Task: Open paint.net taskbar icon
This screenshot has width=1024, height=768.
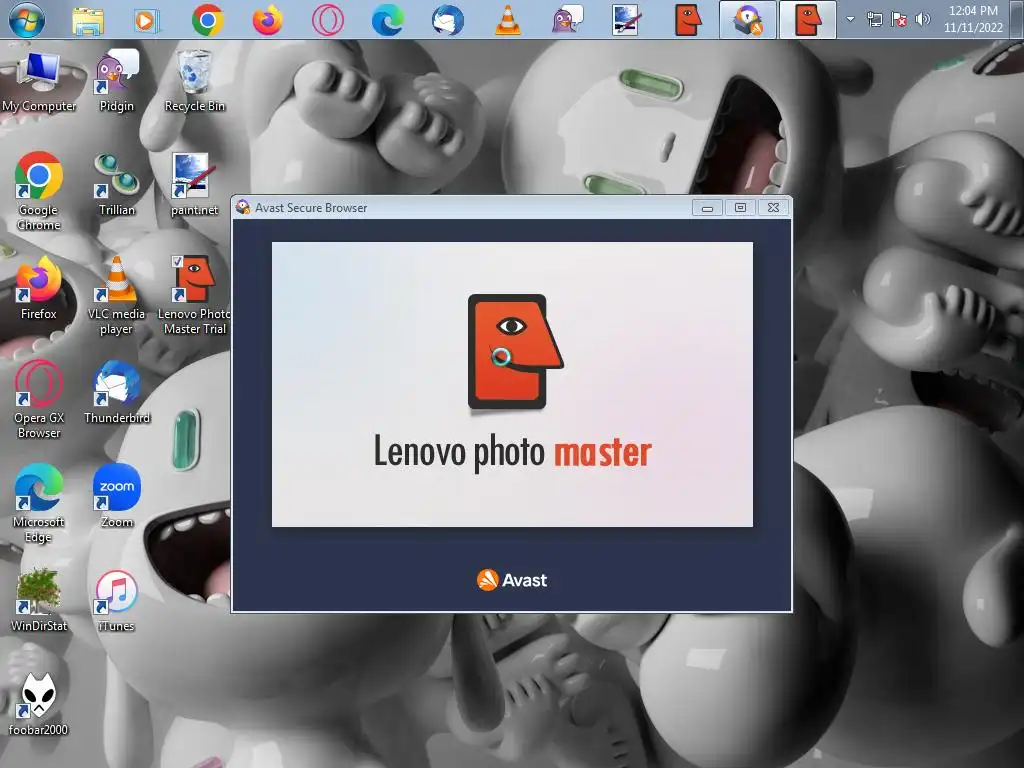Action: click(x=626, y=20)
